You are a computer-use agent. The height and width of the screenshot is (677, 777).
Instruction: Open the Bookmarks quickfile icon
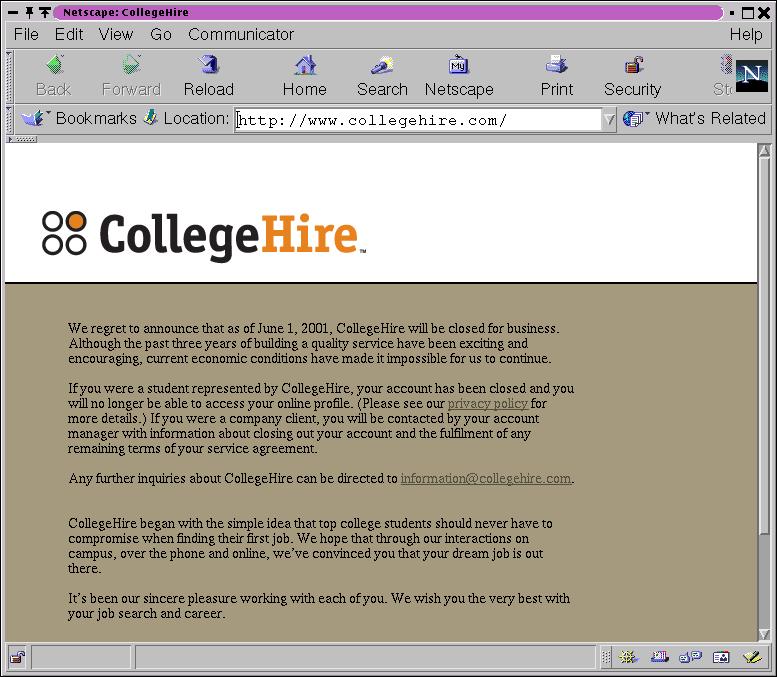click(33, 118)
